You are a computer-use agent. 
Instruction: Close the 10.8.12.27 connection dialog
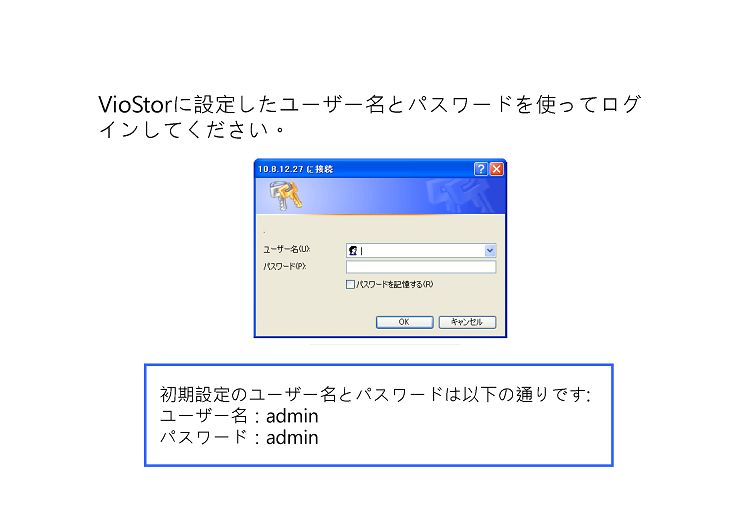[497, 169]
